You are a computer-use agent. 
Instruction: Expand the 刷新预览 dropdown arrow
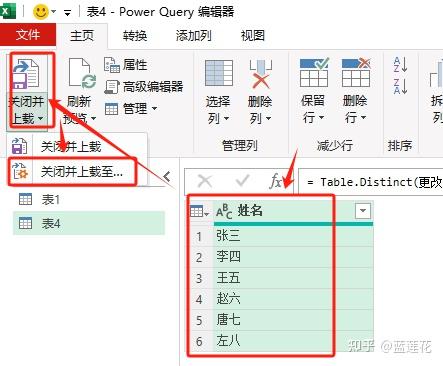[x=93, y=118]
